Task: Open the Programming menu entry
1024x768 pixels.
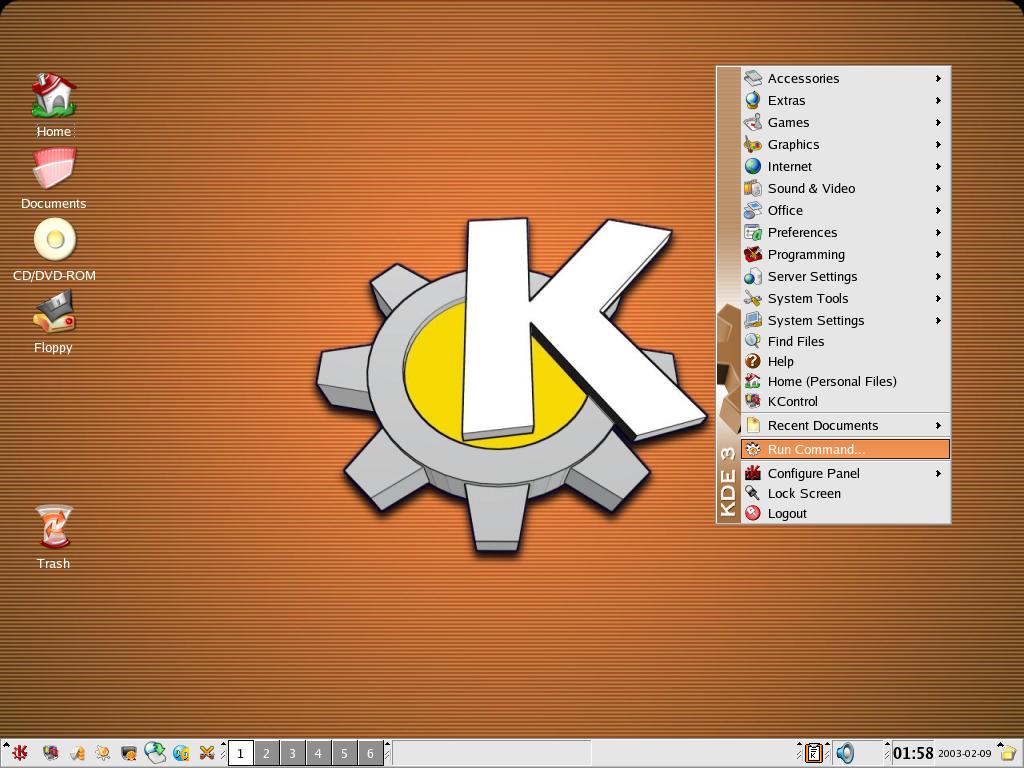Action: click(845, 255)
